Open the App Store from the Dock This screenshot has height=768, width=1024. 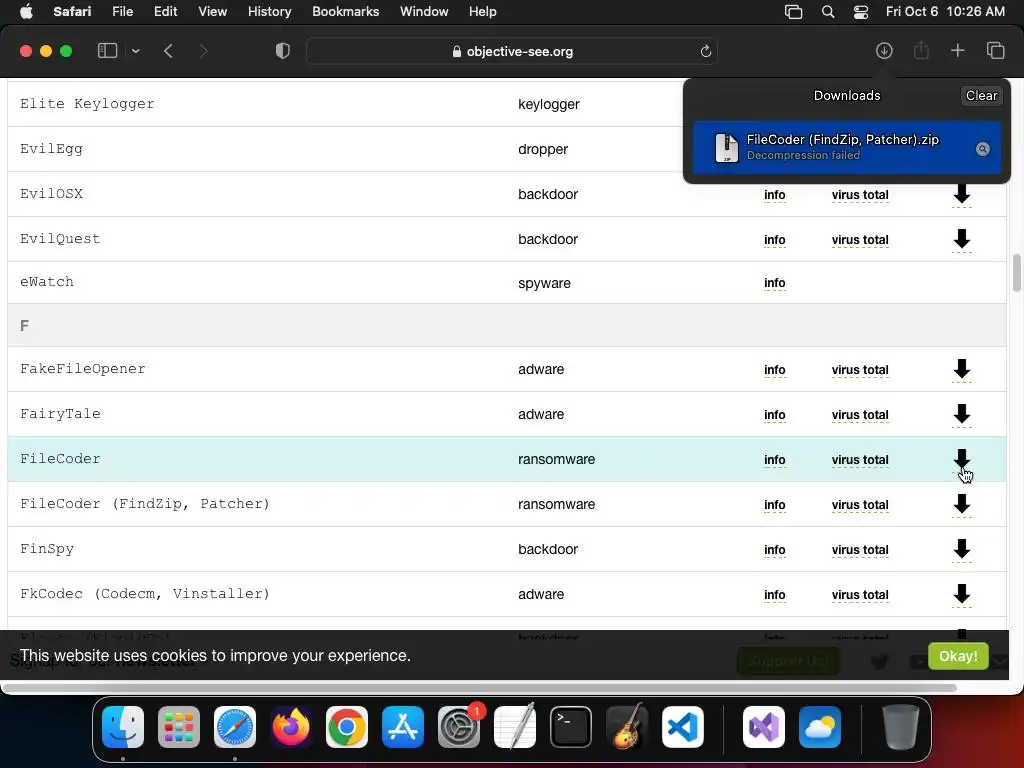403,727
